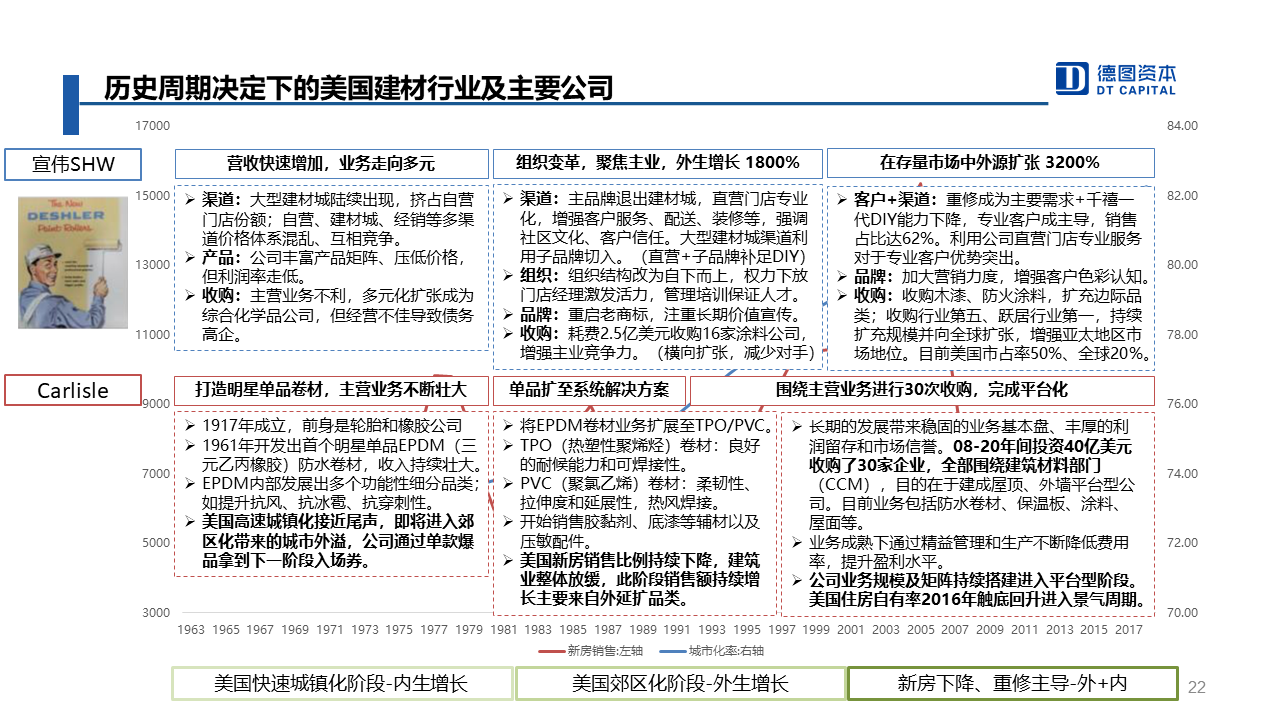
Task: Select bullet 品牌:加大营销力度,增强客户色彩认知
Action: (994, 277)
